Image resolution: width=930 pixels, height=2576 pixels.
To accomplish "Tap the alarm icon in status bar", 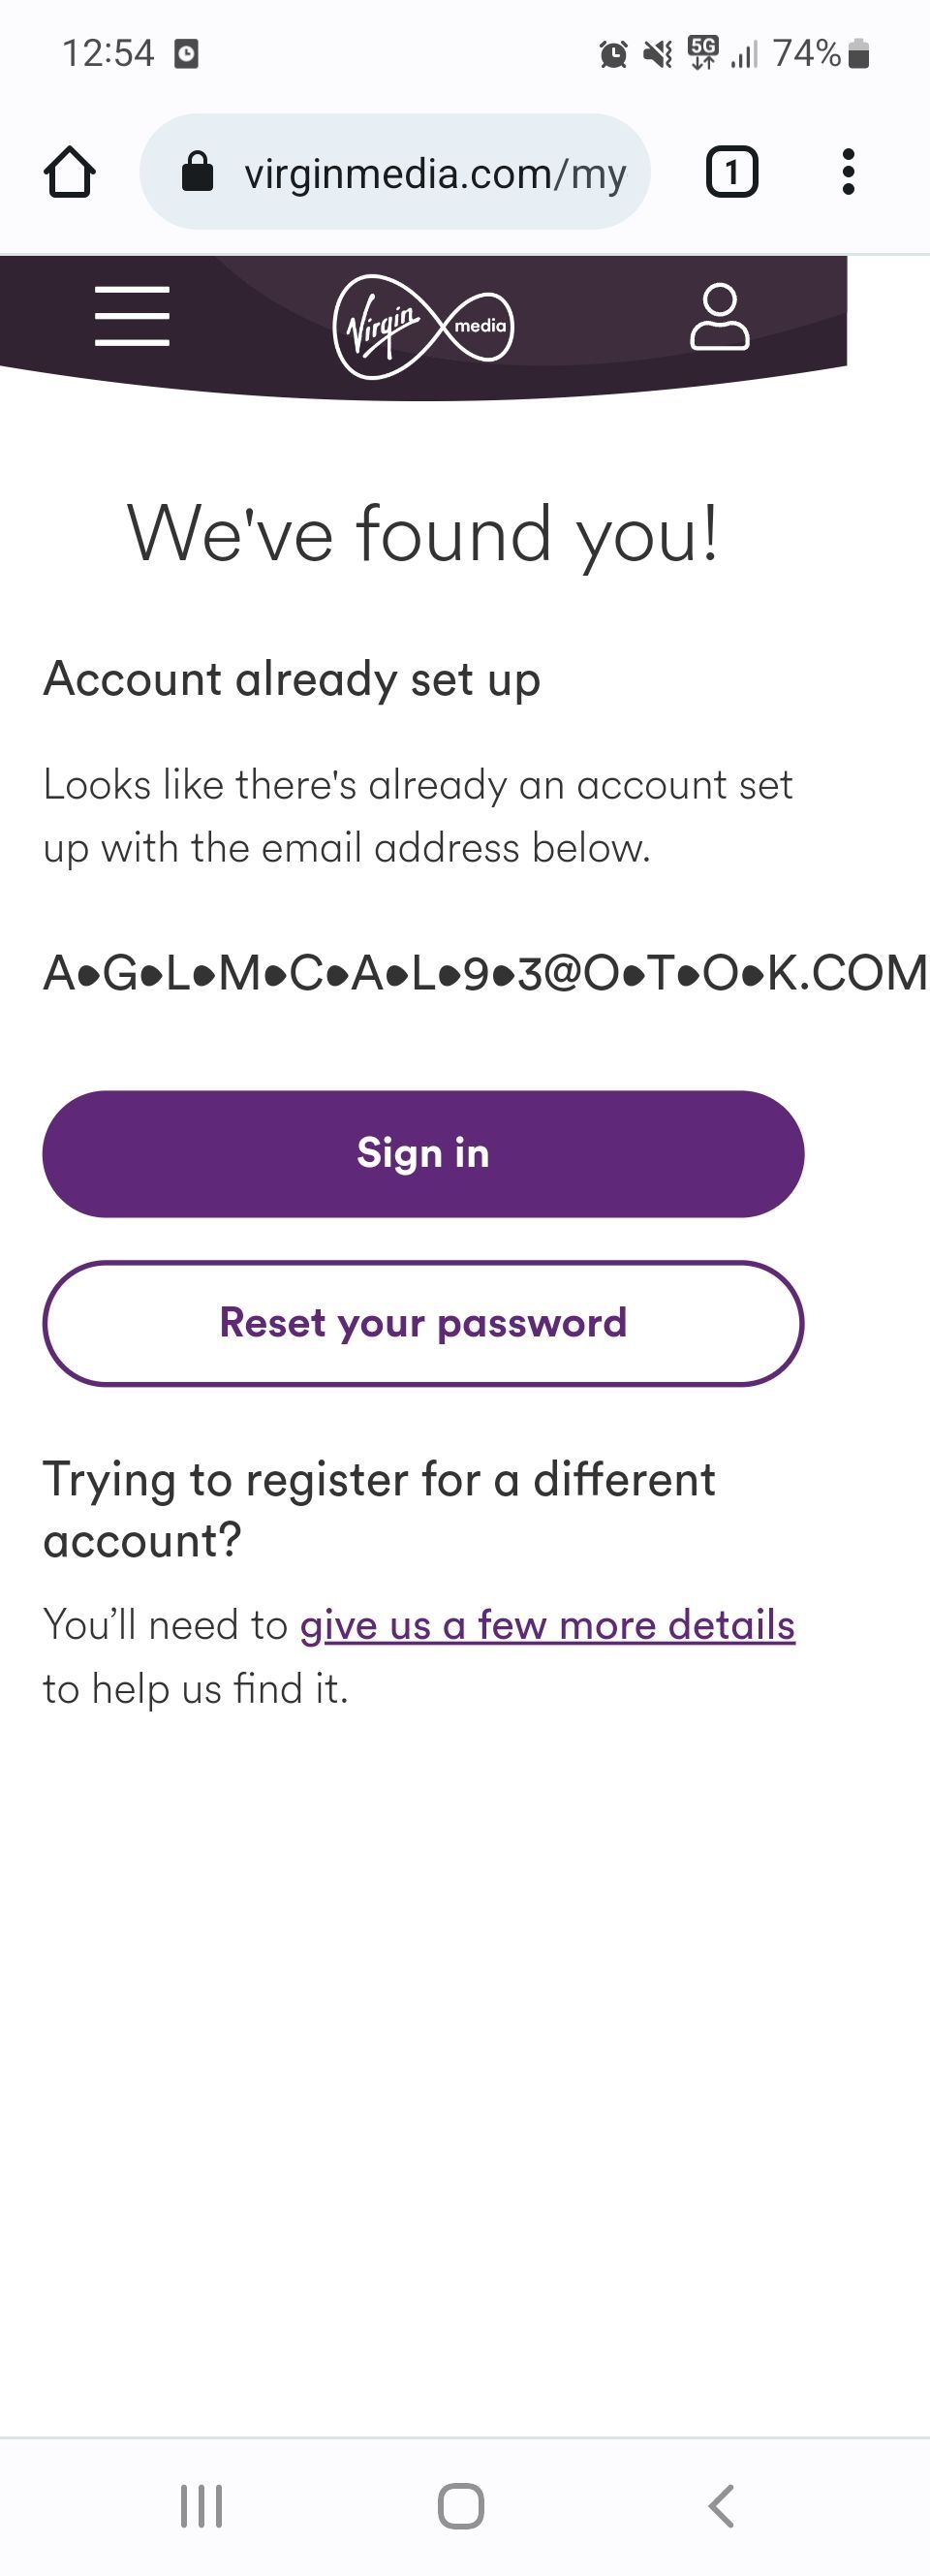I will pos(613,53).
